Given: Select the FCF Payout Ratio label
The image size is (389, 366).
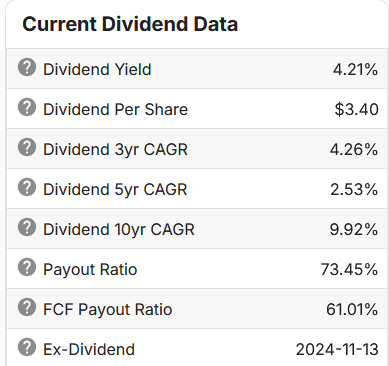Looking at the screenshot, I should click(108, 310).
